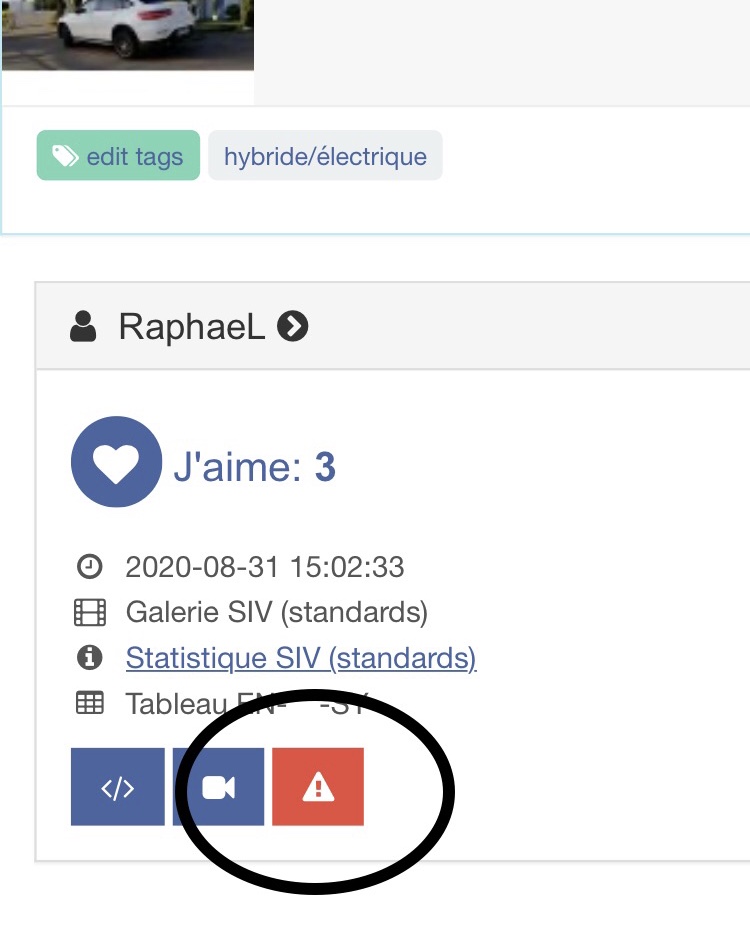Click the blue video camera button
Screen dimensions: 750x944
pyautogui.click(x=218, y=787)
